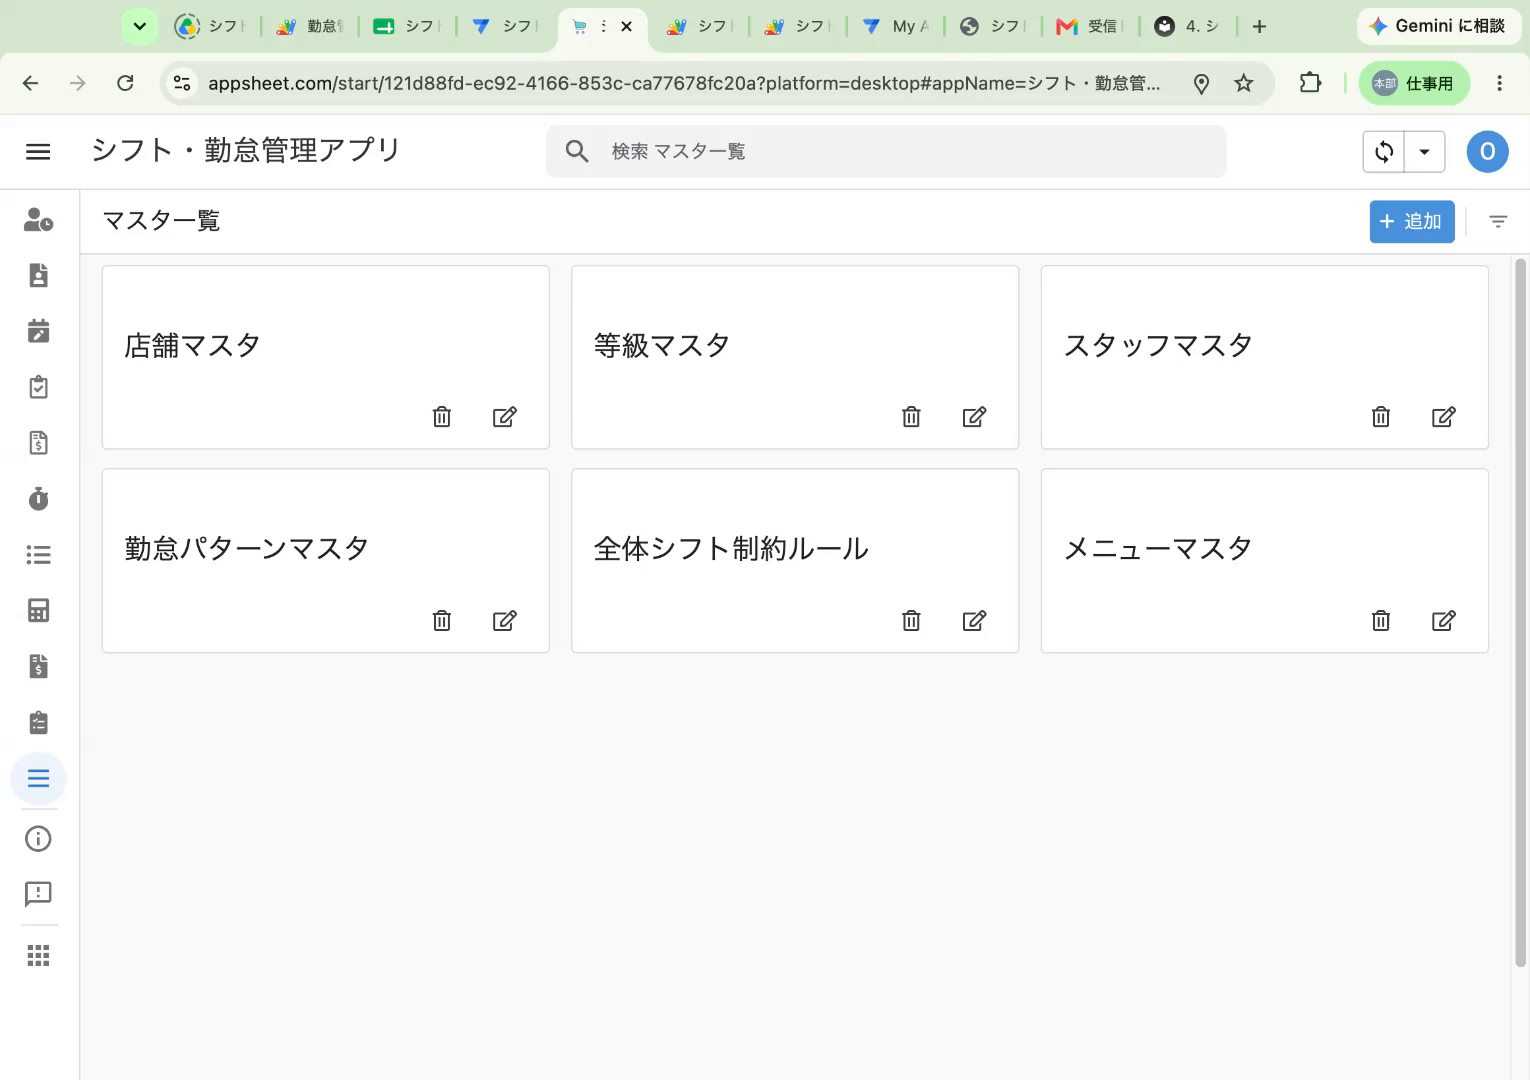1530x1080 pixels.
Task: Switch to the 勤怠 browser tab
Action: (310, 27)
